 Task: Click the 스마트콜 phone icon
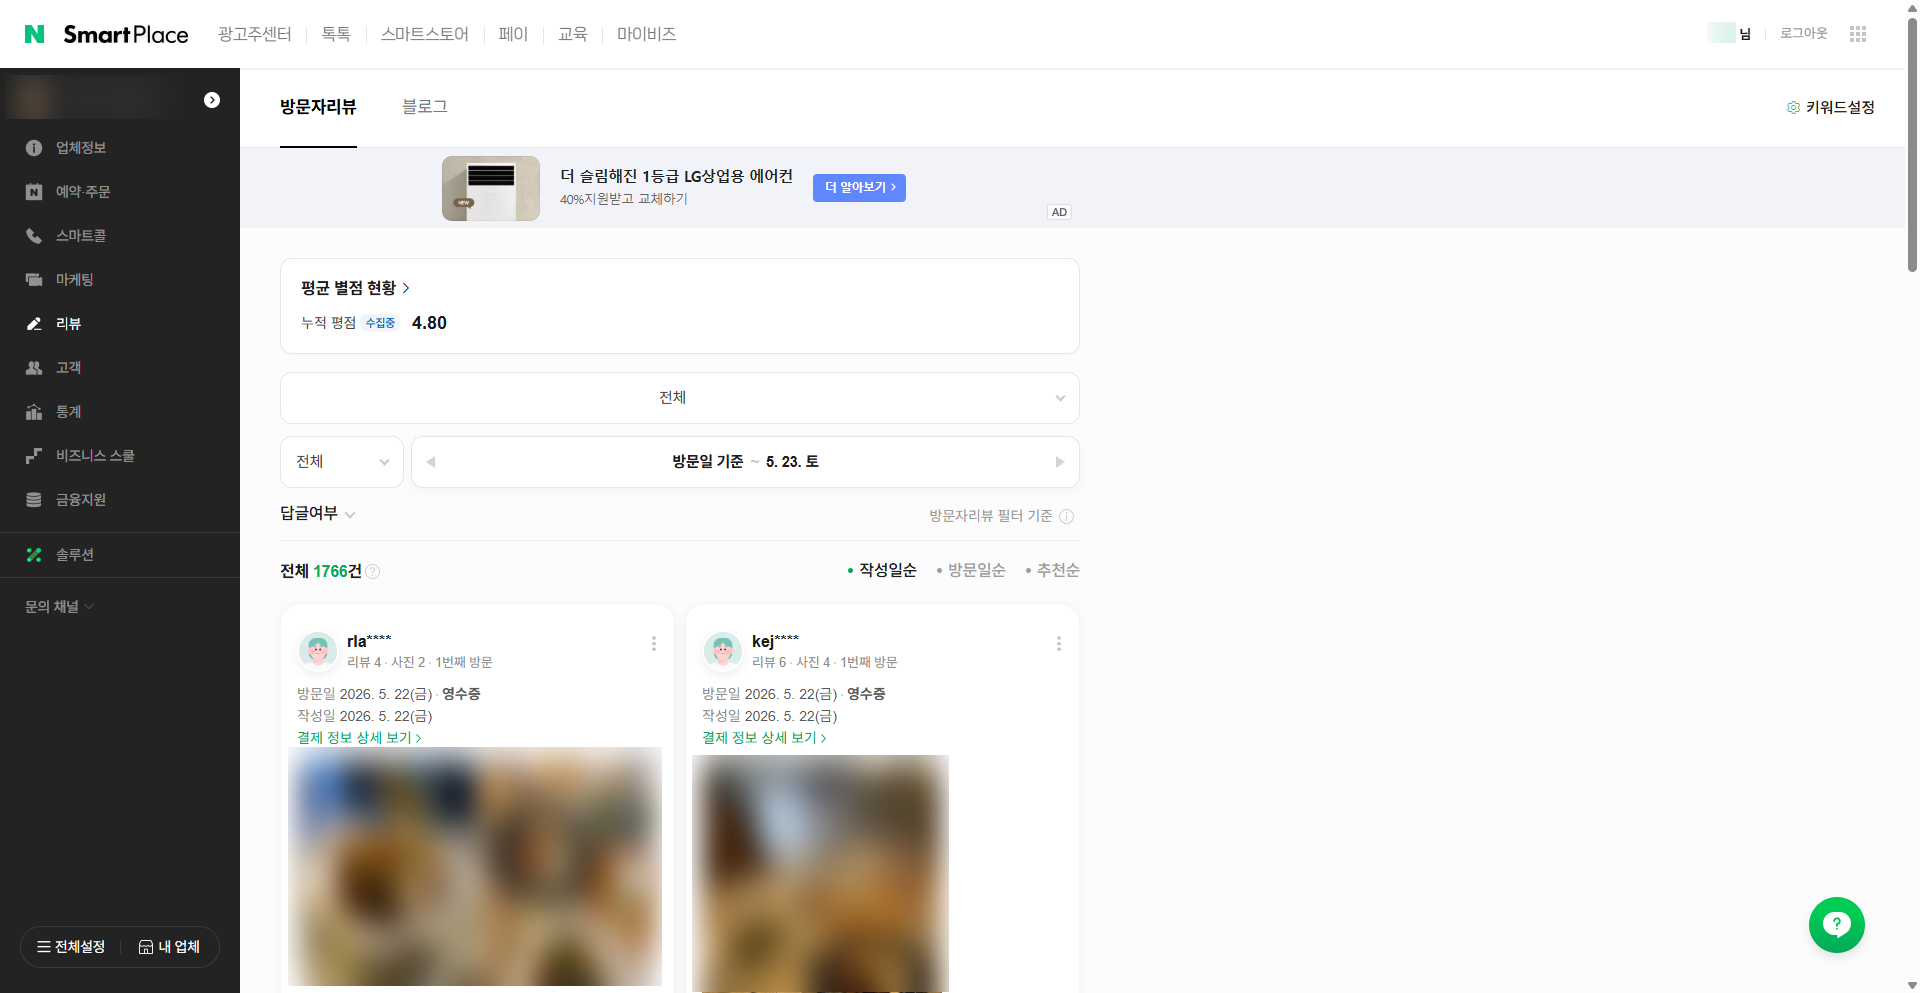point(34,236)
